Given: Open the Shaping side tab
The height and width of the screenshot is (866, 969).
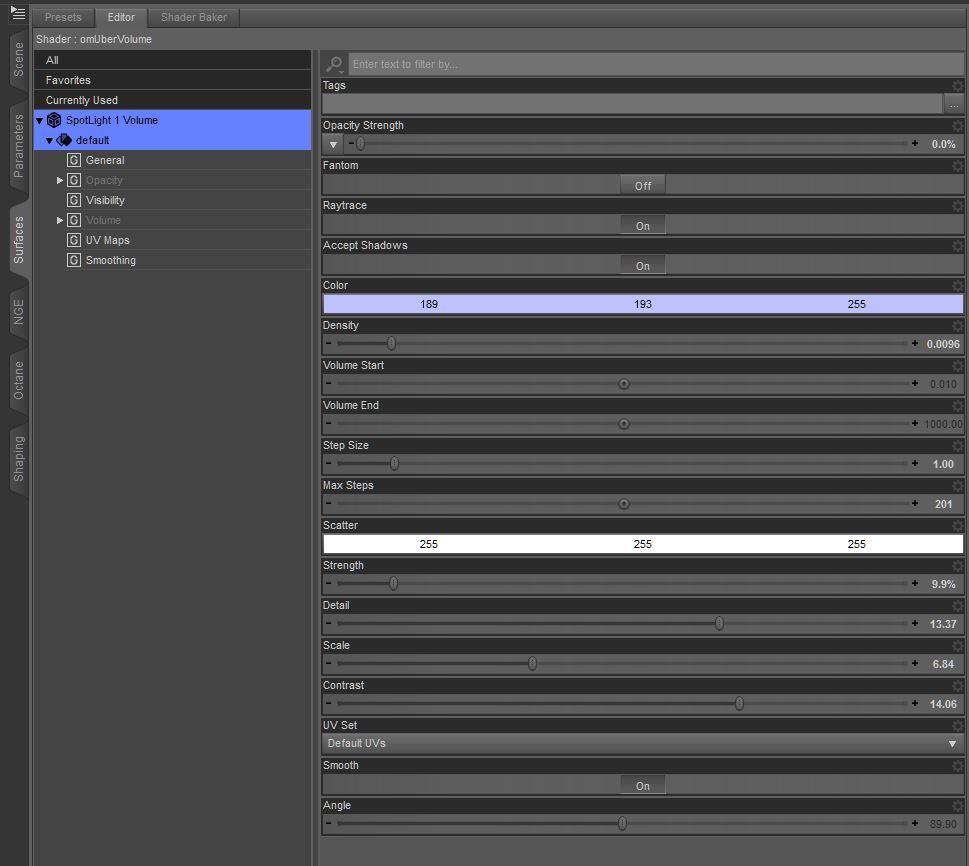Looking at the screenshot, I should point(19,459).
